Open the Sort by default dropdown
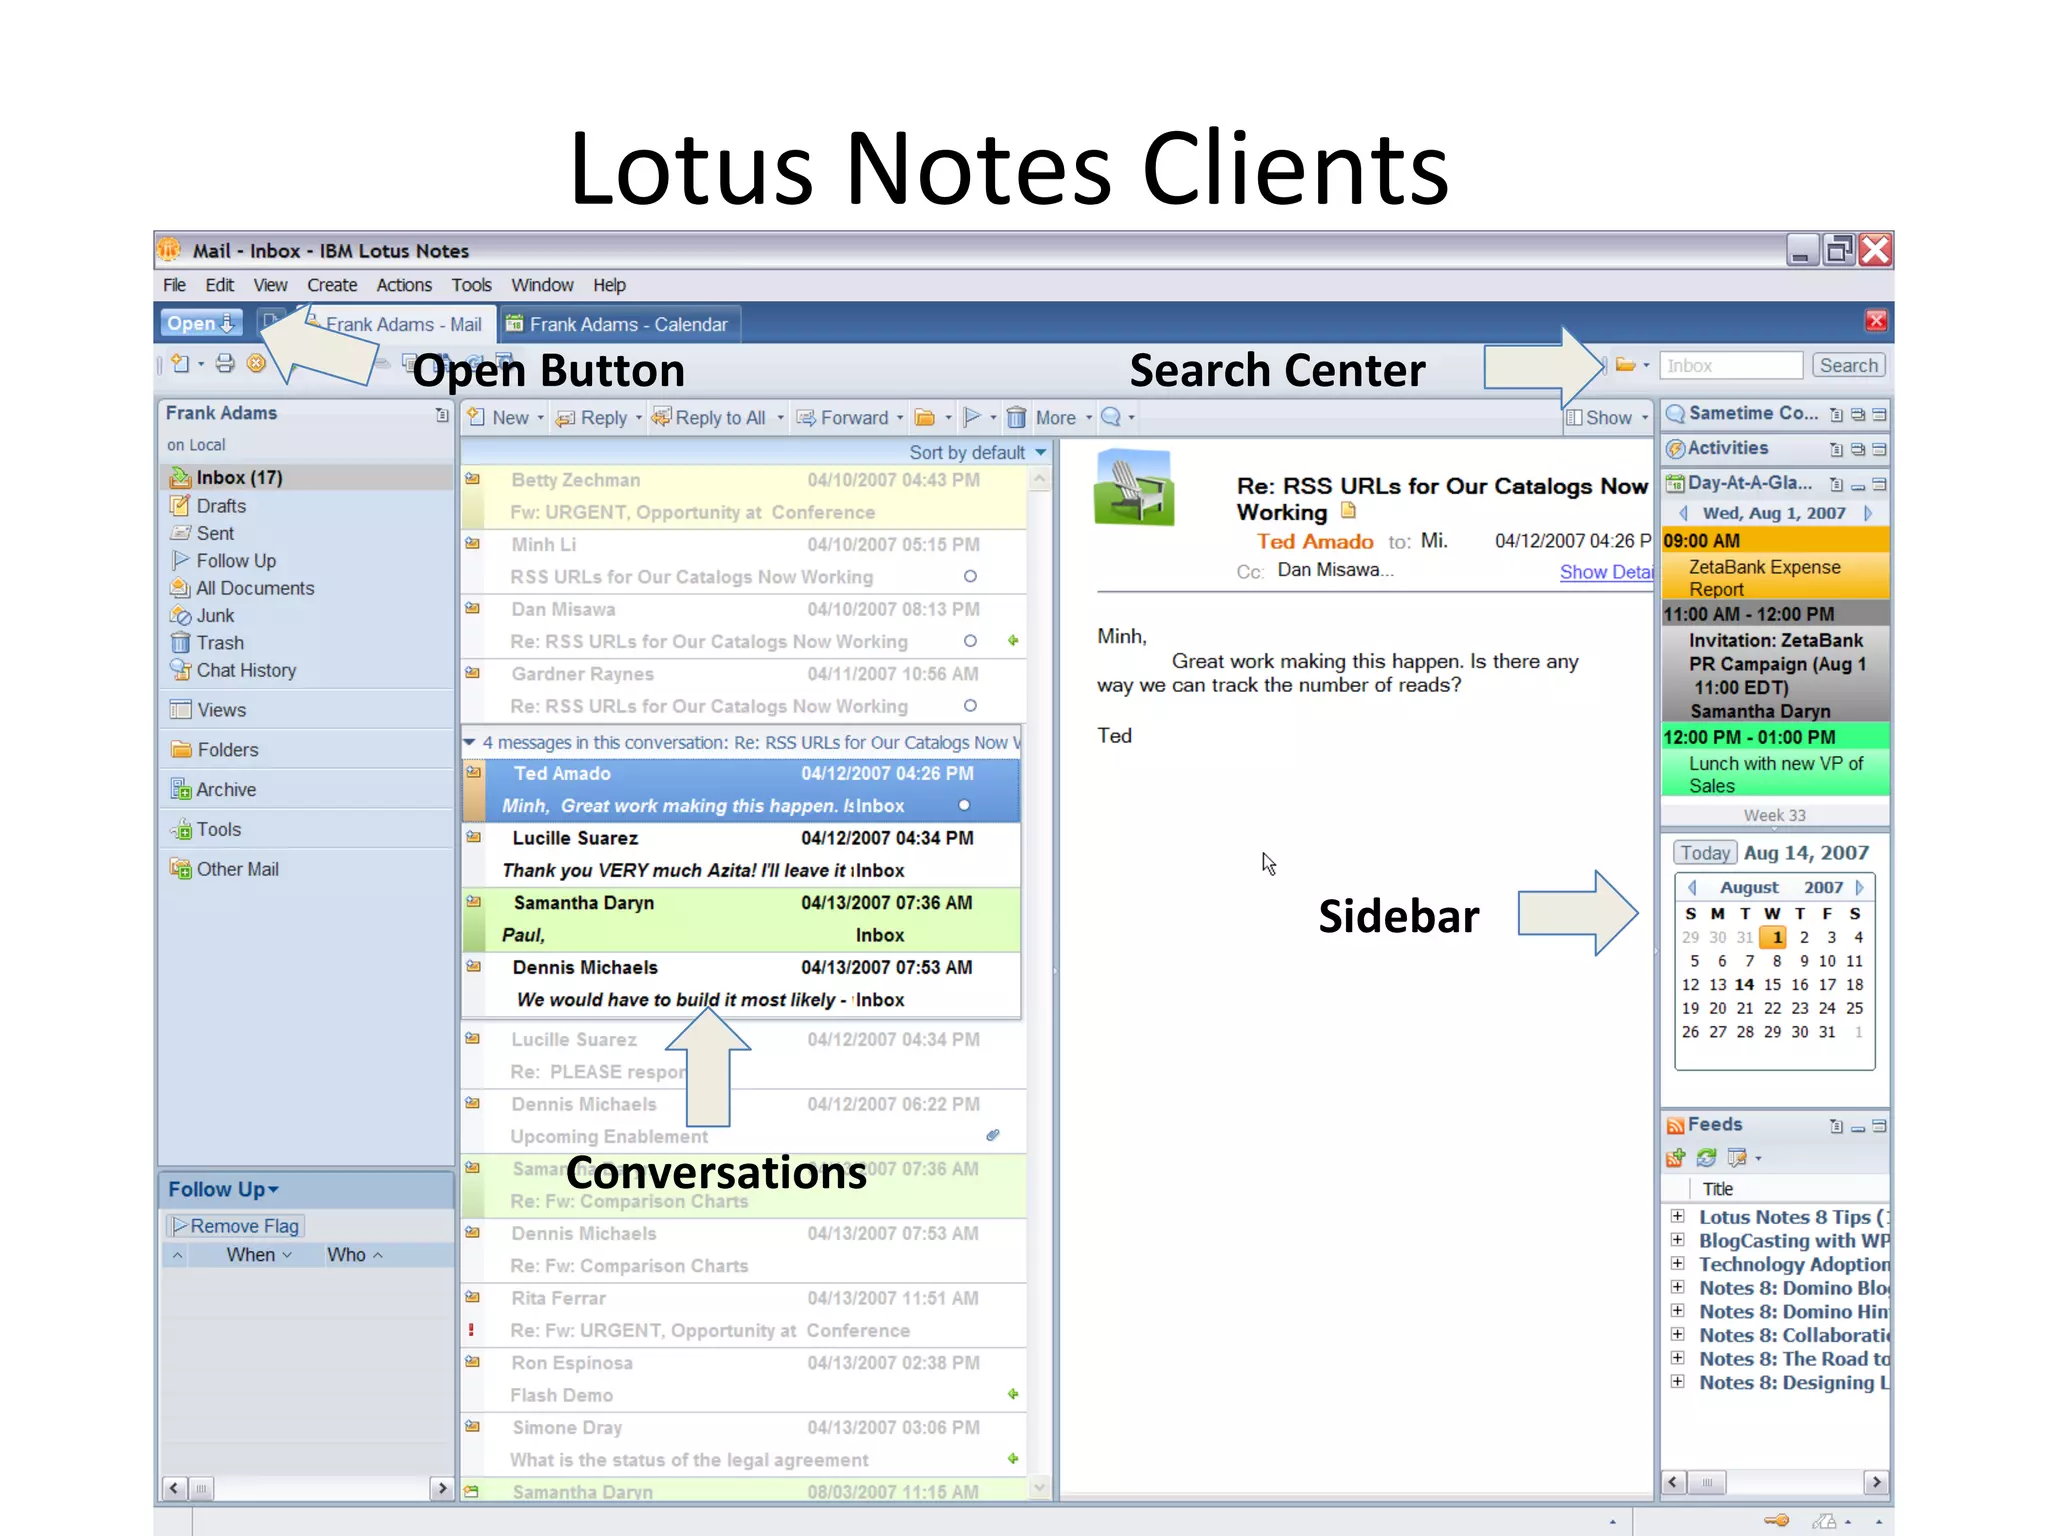 click(x=977, y=453)
